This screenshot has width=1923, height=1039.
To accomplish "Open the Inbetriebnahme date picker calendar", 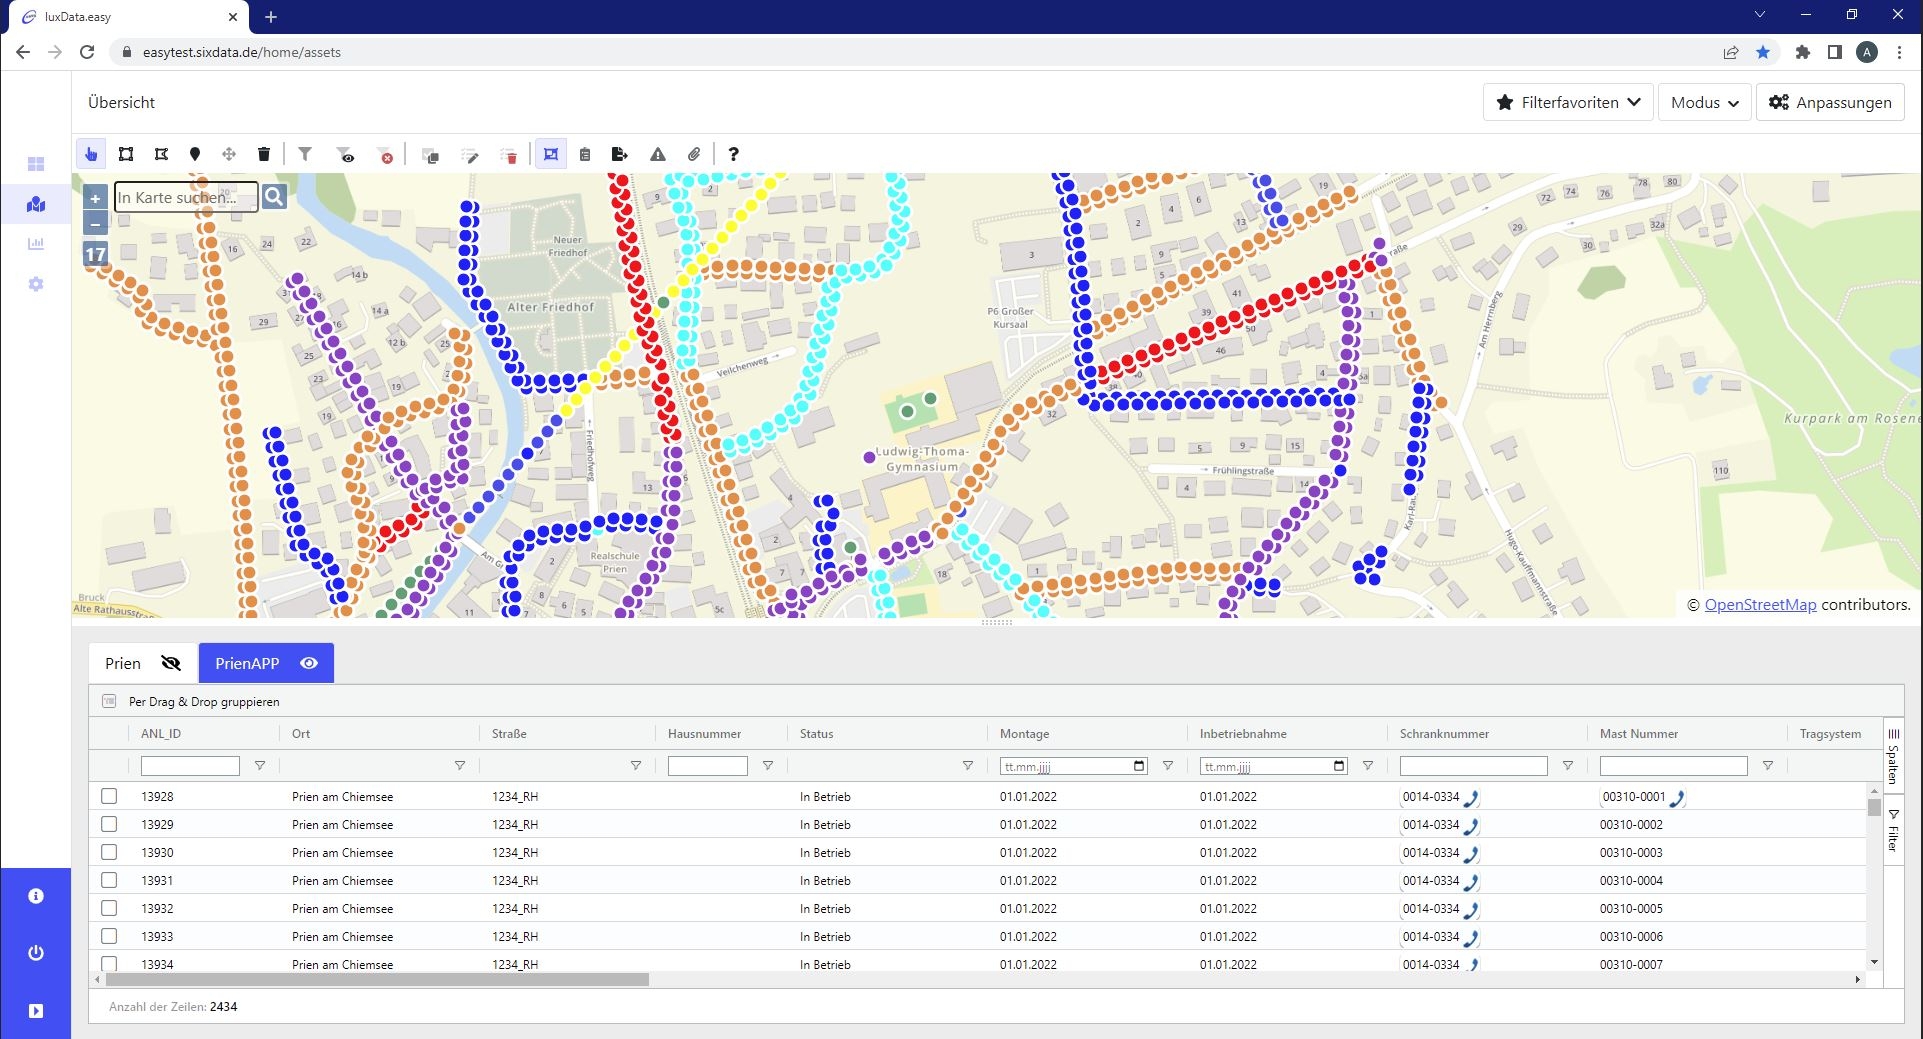I will (x=1339, y=766).
